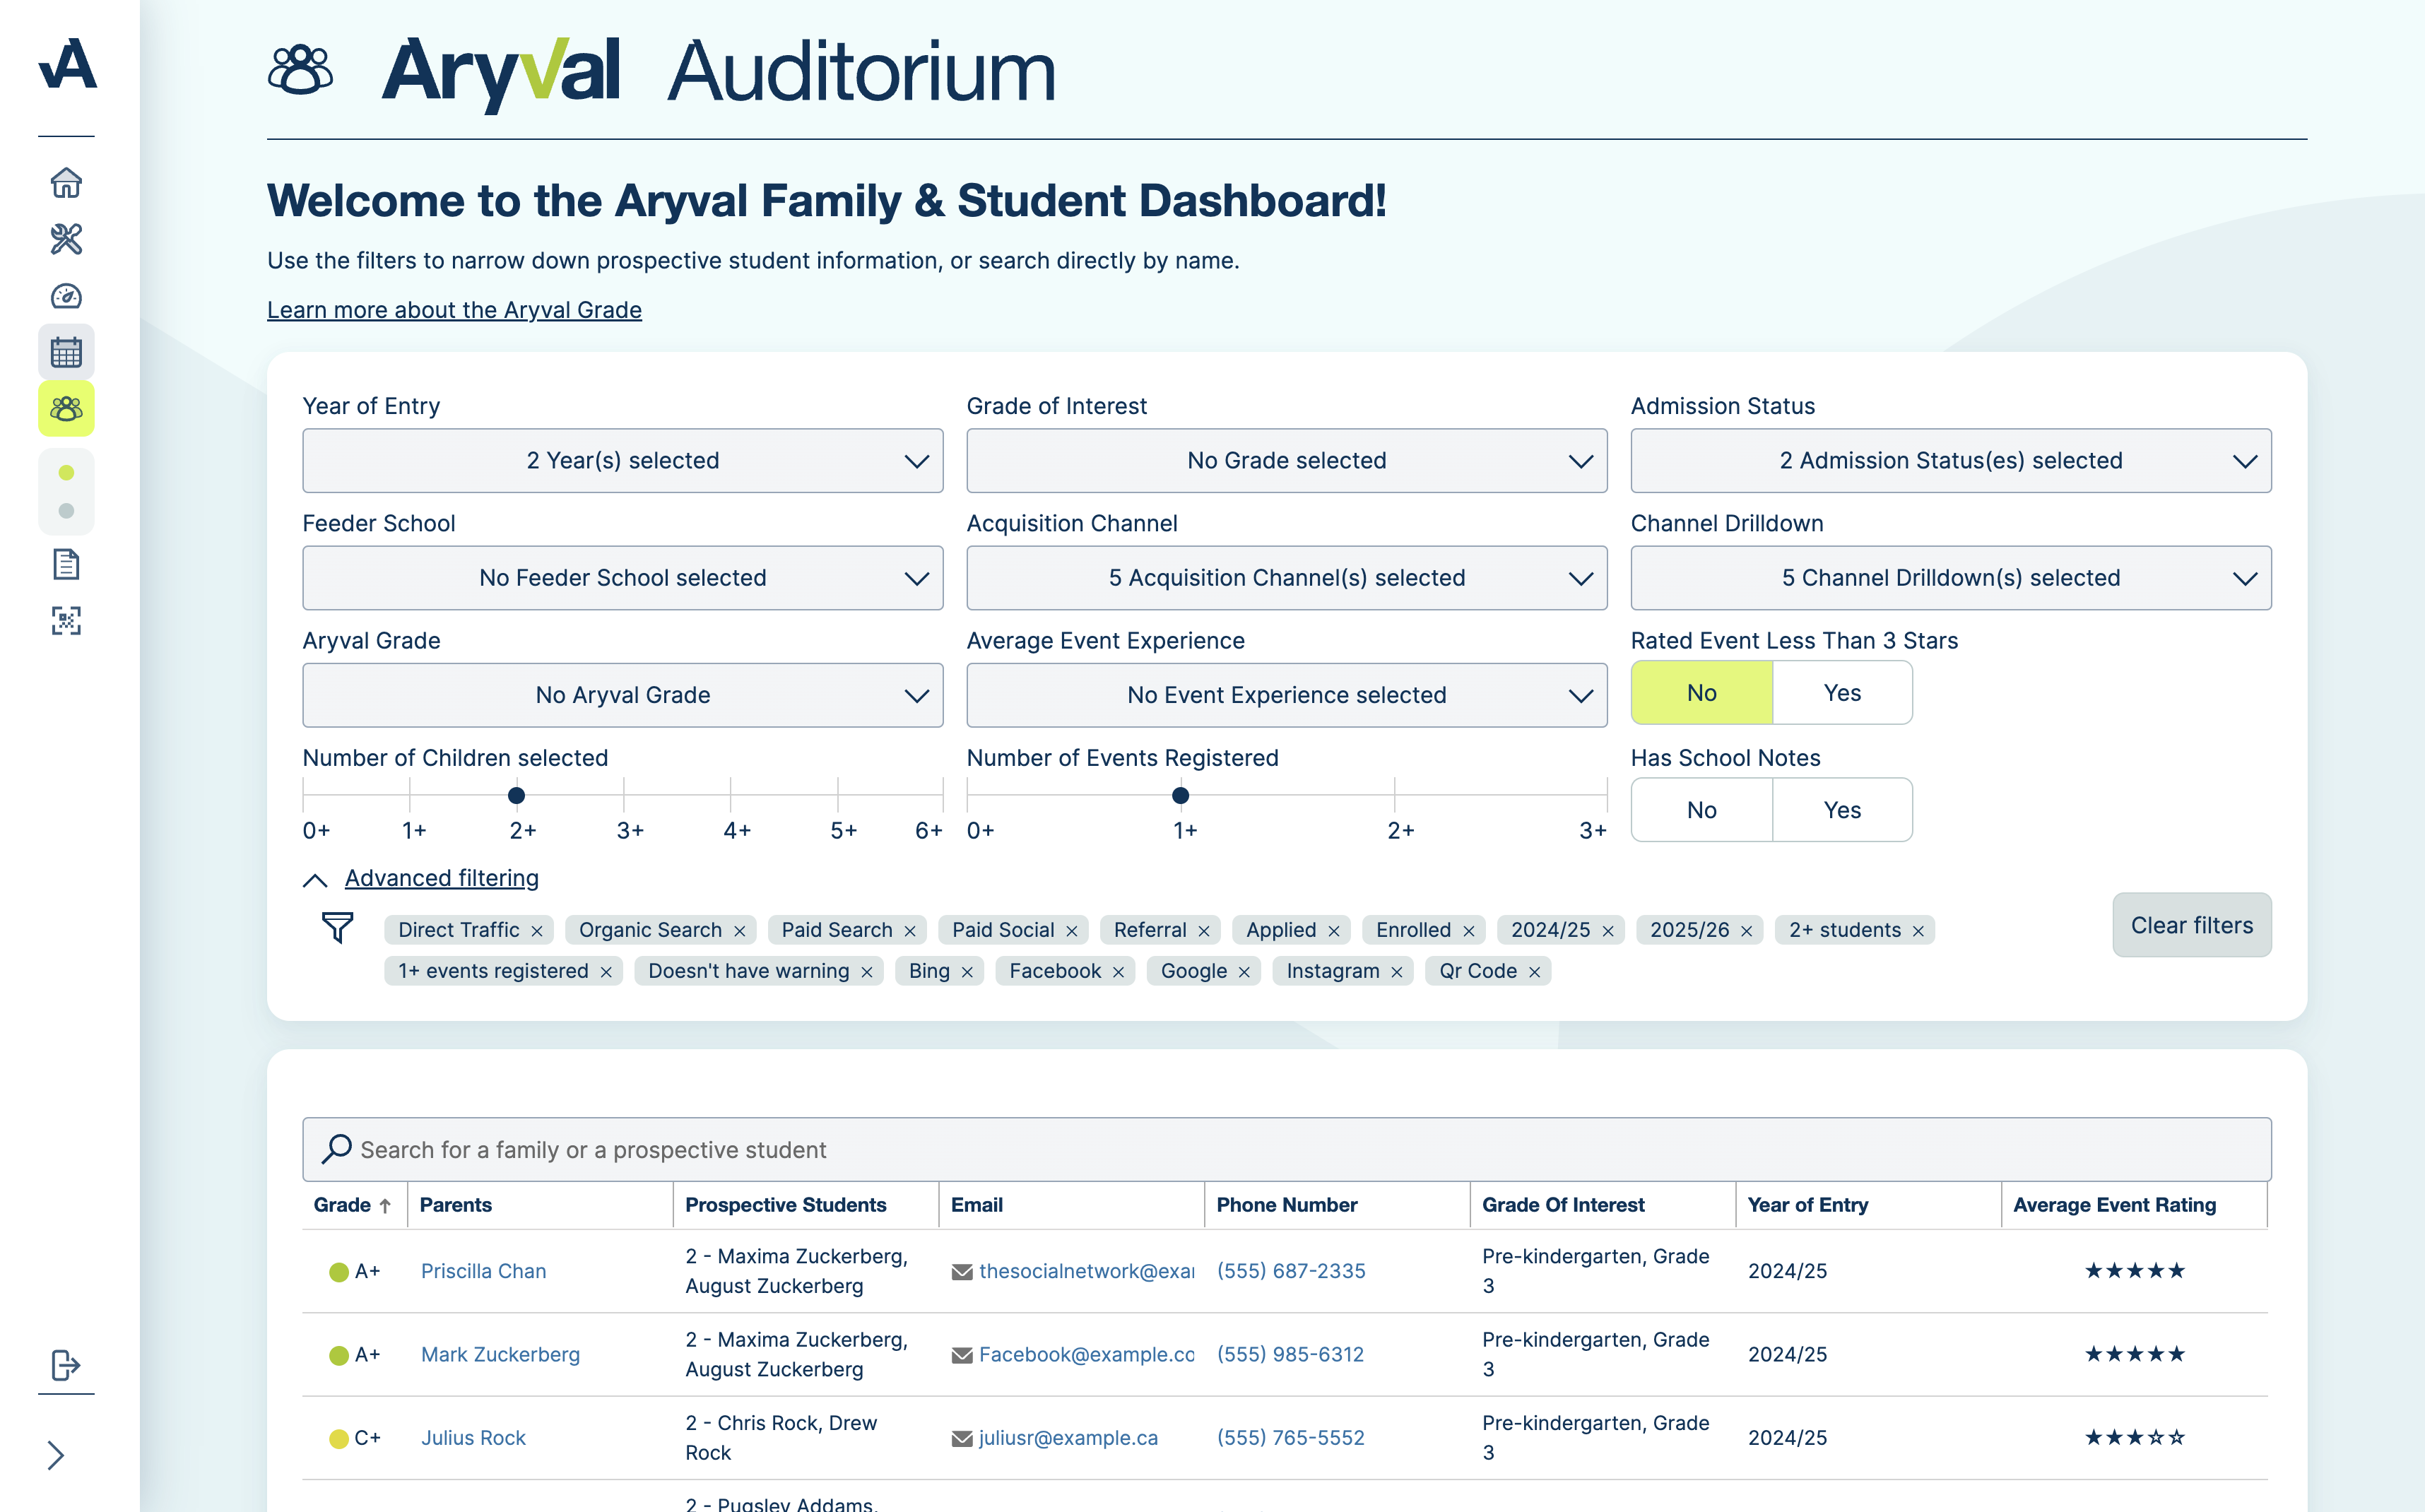
Task: Expand the sidebar with the chevron arrow
Action: coord(57,1456)
